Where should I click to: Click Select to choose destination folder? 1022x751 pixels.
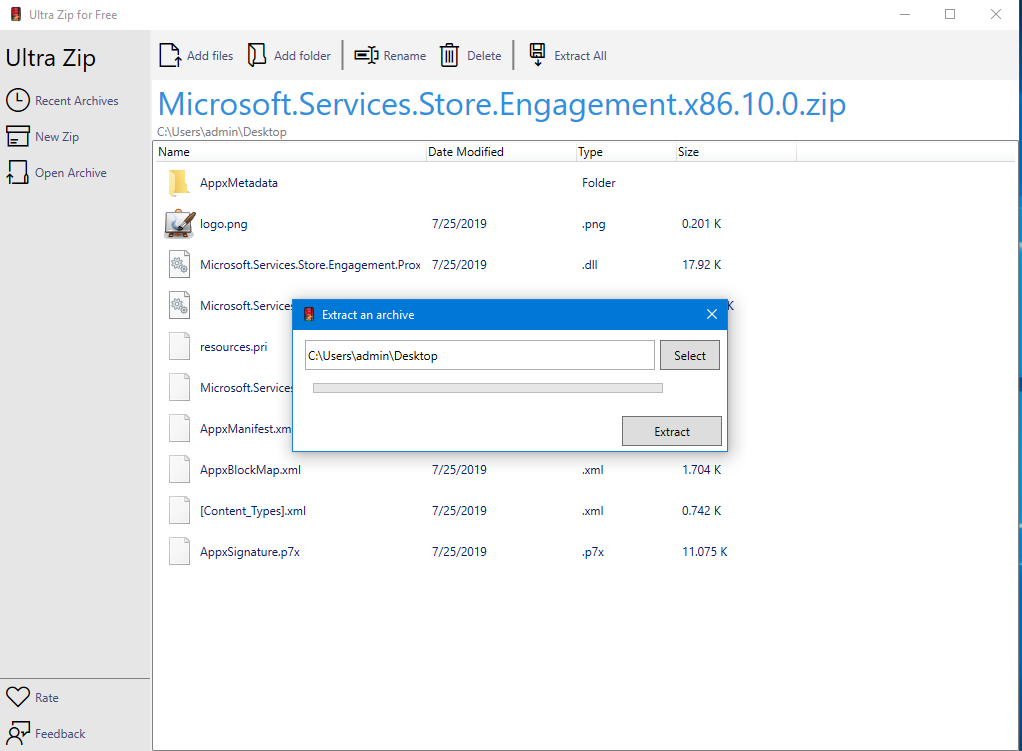(689, 355)
